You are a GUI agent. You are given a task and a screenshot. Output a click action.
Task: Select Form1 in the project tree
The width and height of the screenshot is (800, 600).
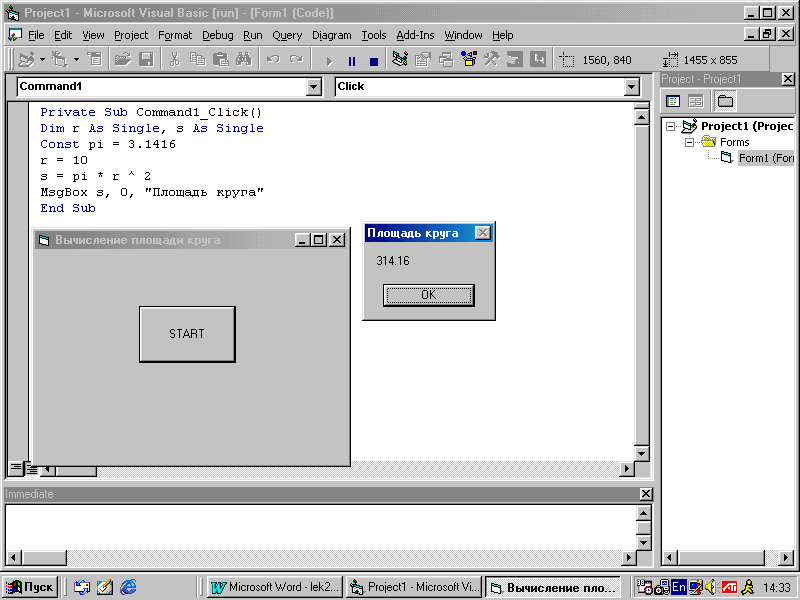pos(766,158)
